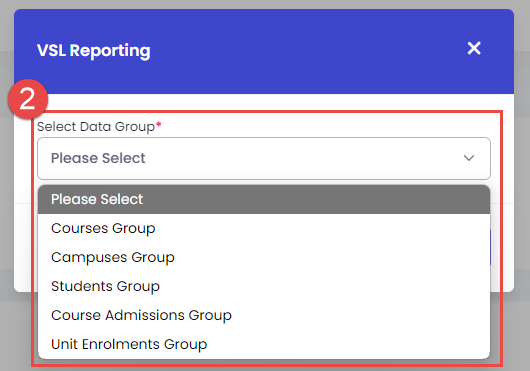Viewport: 530px width, 371px height.
Task: Close the VSL Reporting dialog
Action: [474, 48]
